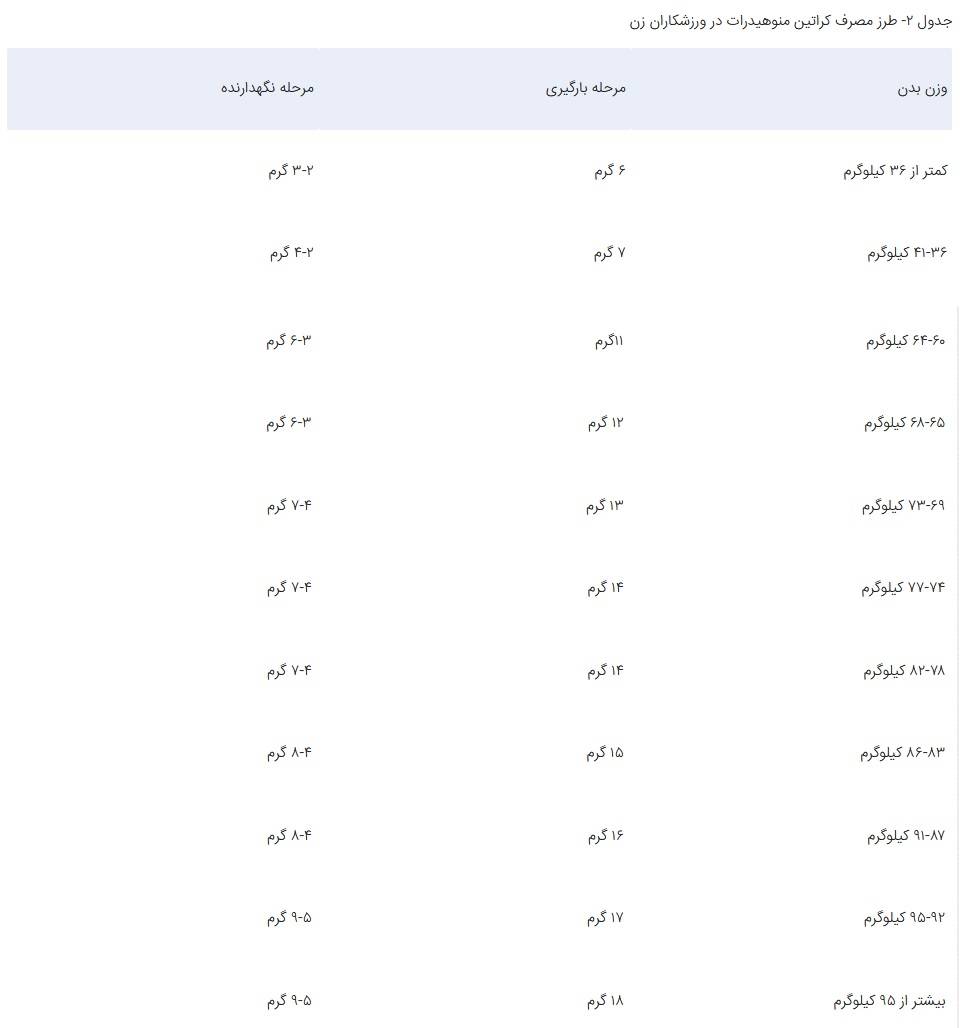Select the '۹۱-۸۷ کیلوگرم' weight cell

[x=906, y=836]
